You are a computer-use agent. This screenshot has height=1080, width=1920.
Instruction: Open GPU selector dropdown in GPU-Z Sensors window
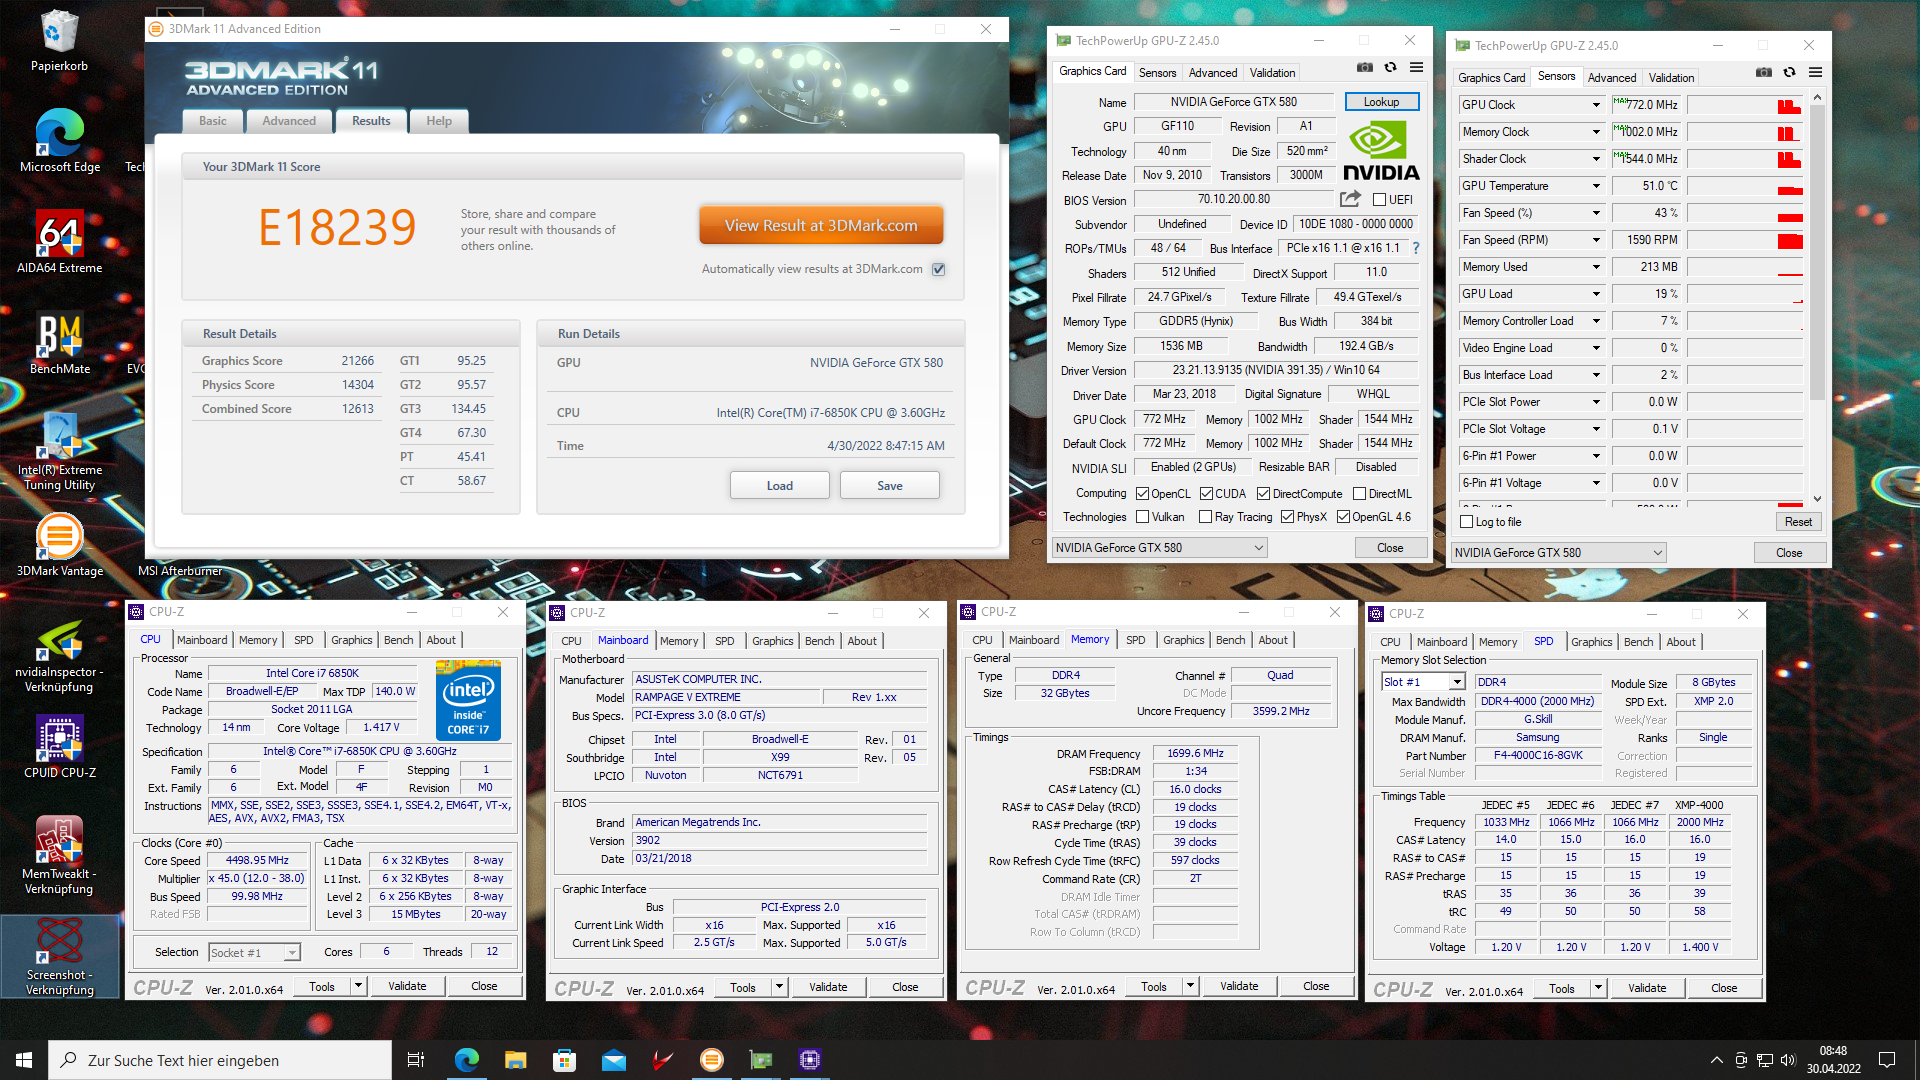(1559, 553)
